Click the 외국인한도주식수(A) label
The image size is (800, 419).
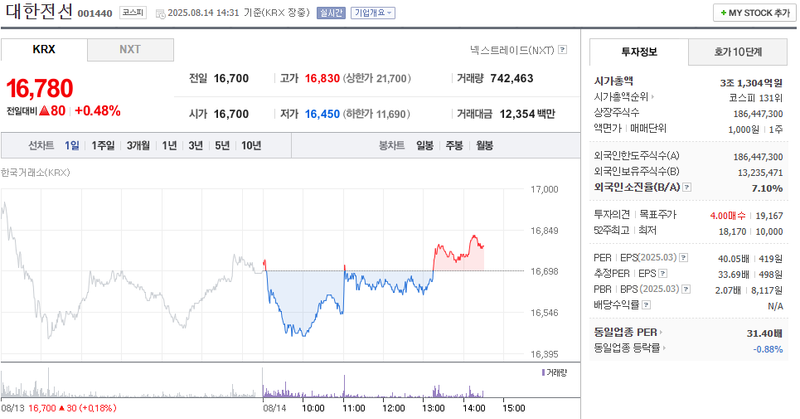point(636,156)
